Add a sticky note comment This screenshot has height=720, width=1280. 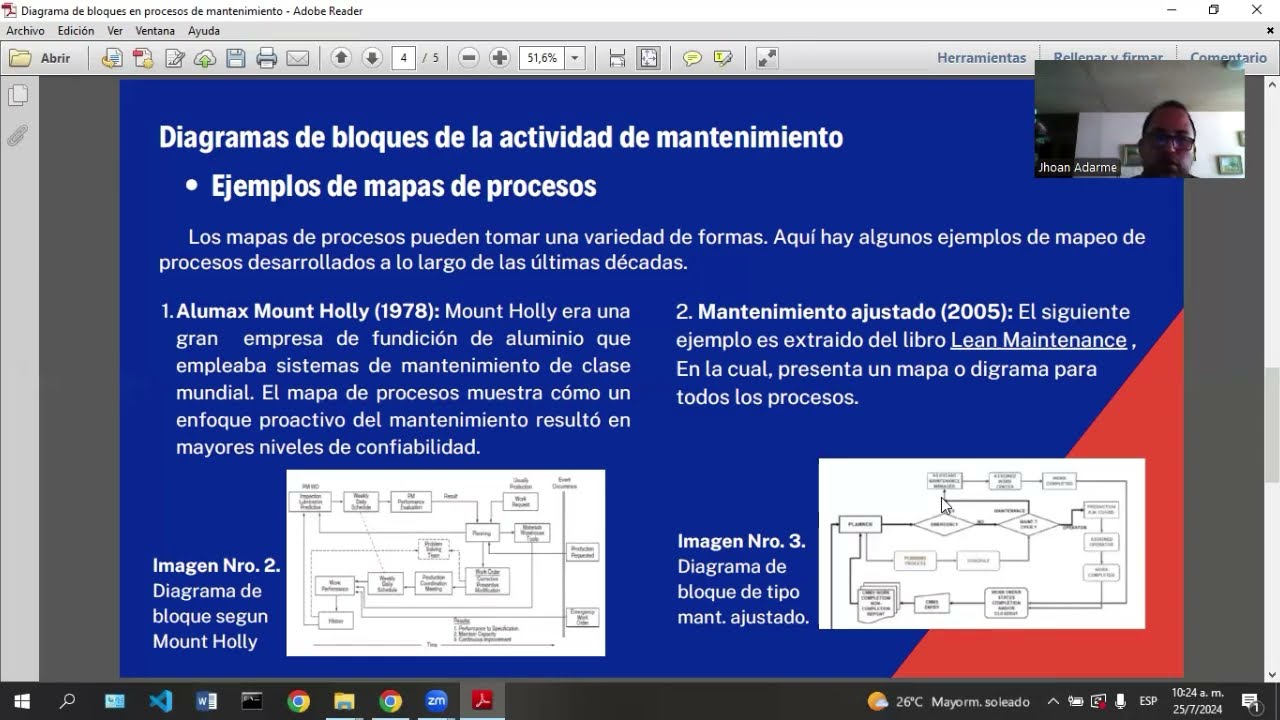[692, 58]
